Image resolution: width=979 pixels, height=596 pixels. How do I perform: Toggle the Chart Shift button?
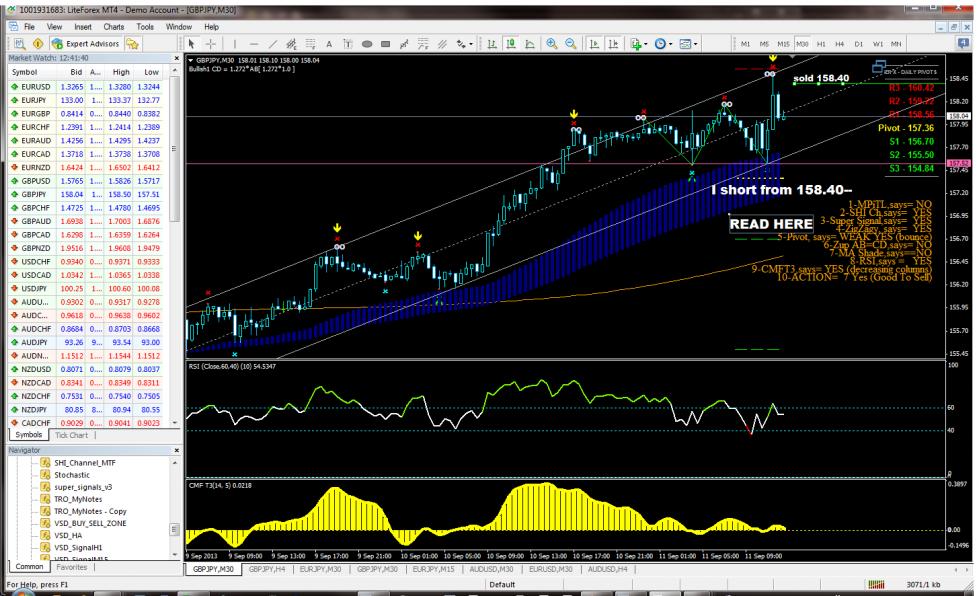pos(613,45)
